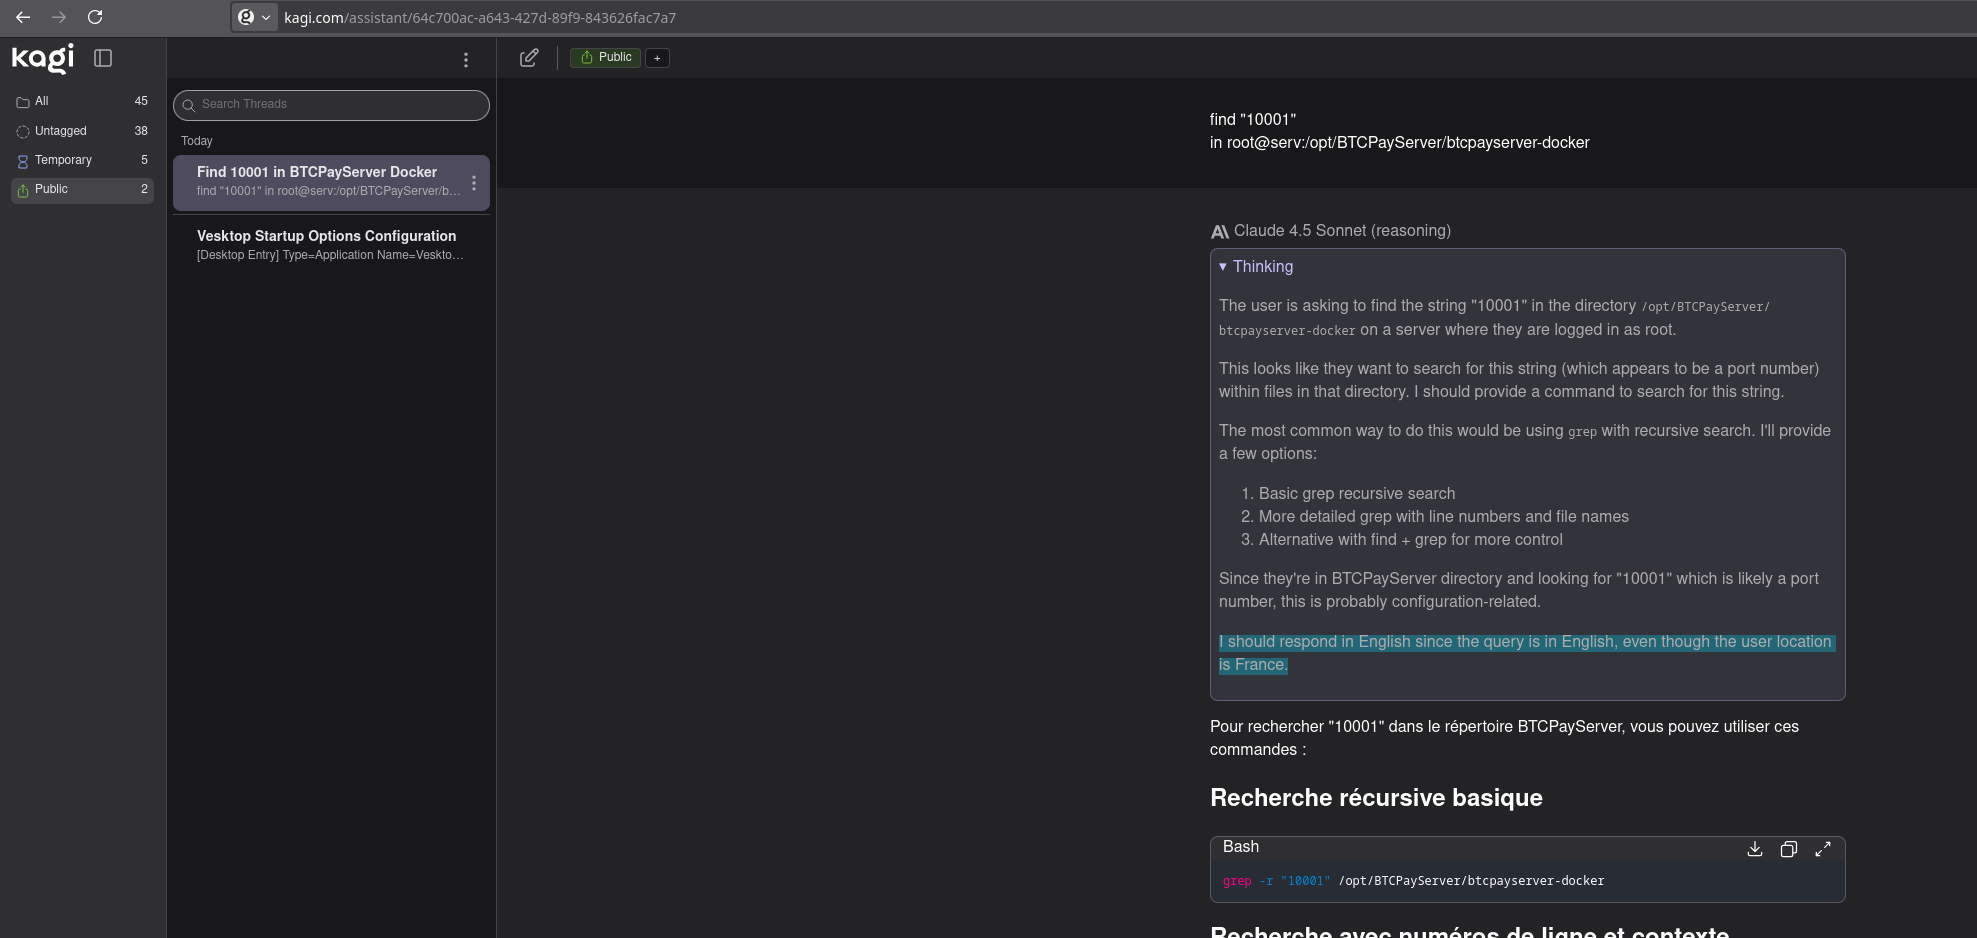Reload the page in browser
The image size is (1977, 938).
tap(95, 17)
